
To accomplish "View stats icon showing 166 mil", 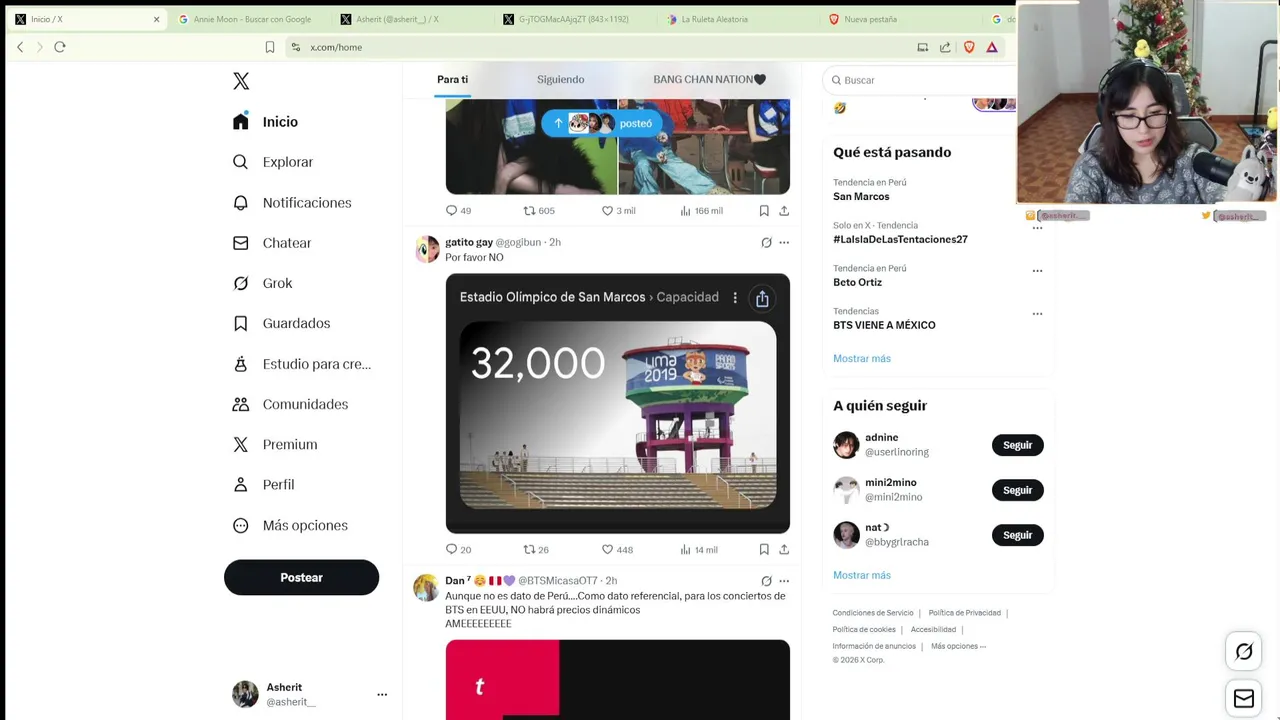I will [x=686, y=210].
